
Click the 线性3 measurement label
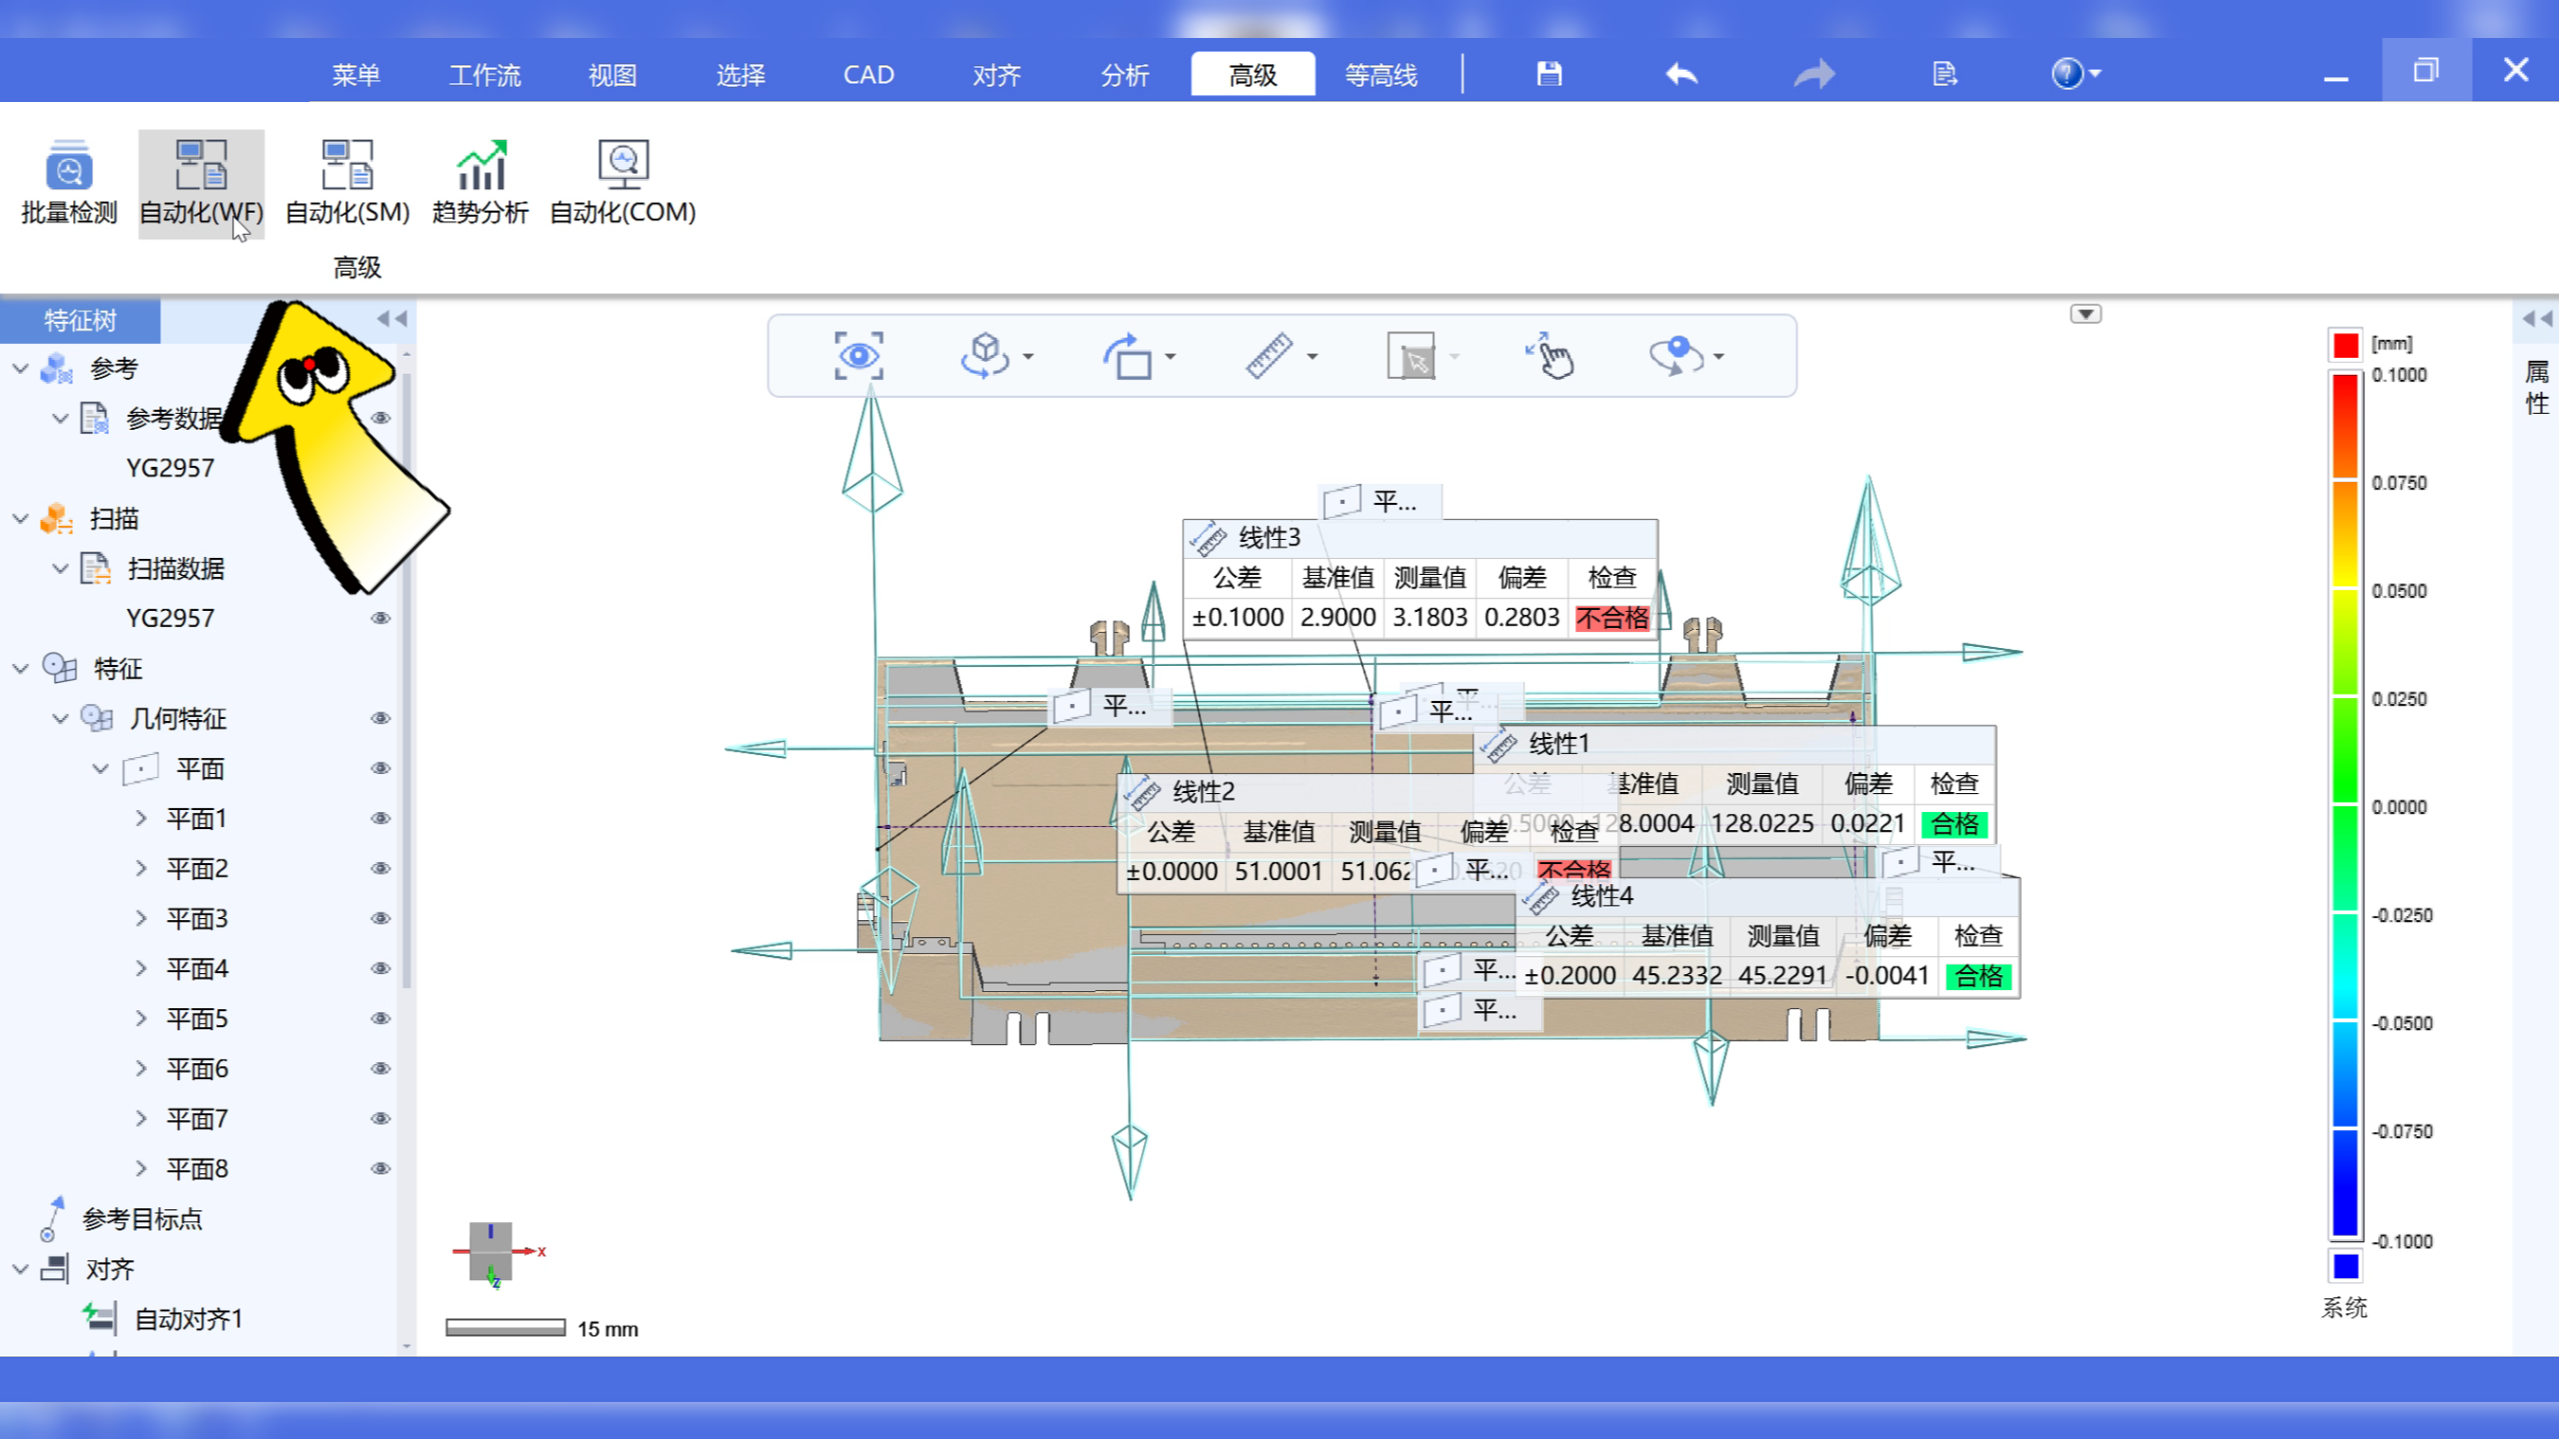(1269, 538)
